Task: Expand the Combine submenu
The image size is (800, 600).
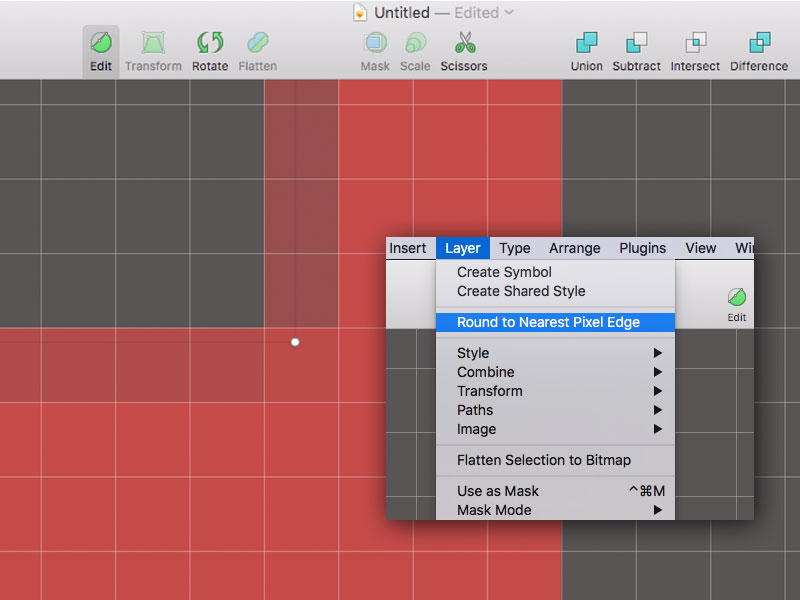Action: pyautogui.click(x=555, y=372)
